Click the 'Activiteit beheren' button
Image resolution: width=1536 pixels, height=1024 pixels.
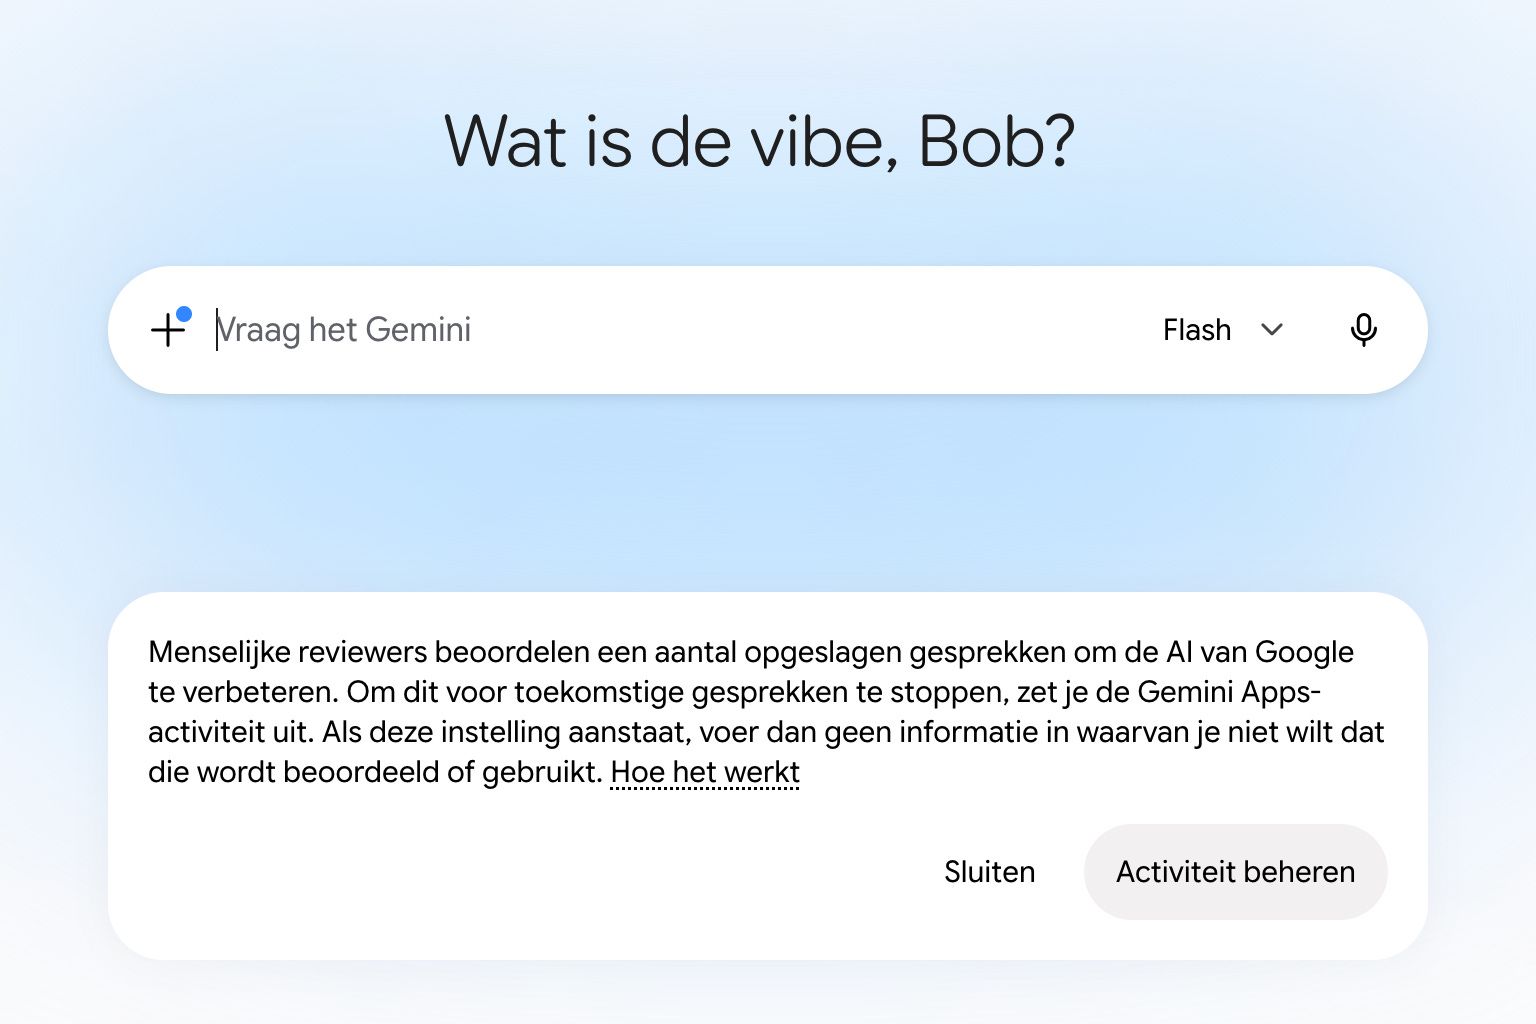tap(1235, 872)
